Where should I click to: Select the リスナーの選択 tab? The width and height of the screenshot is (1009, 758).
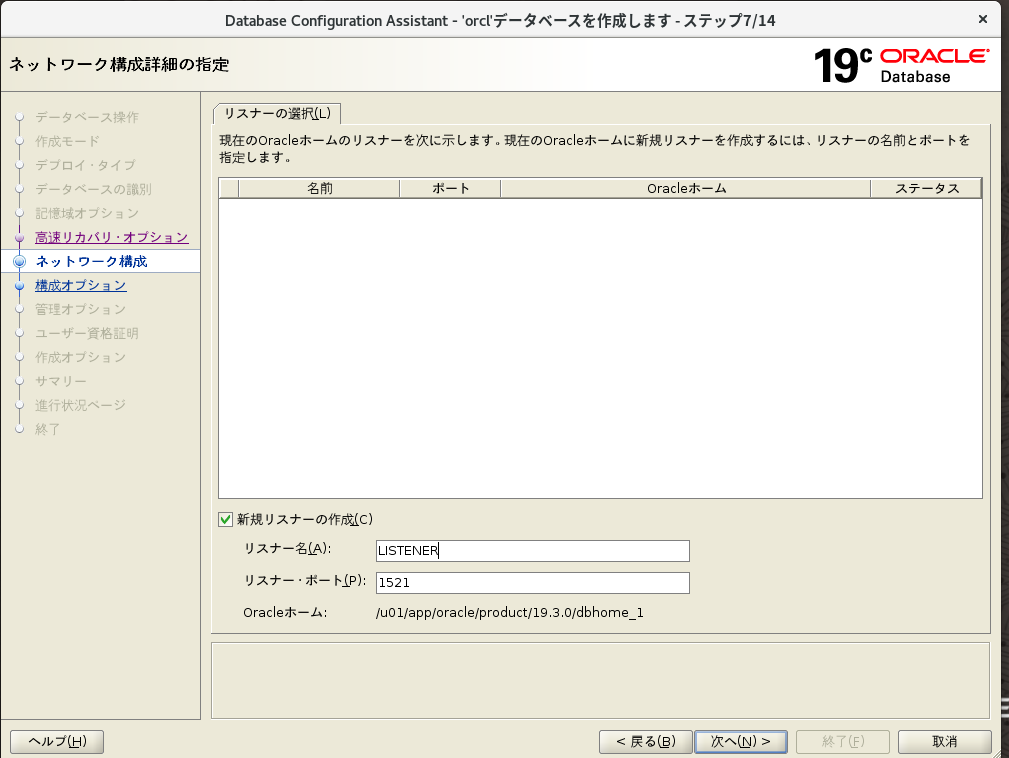[277, 113]
